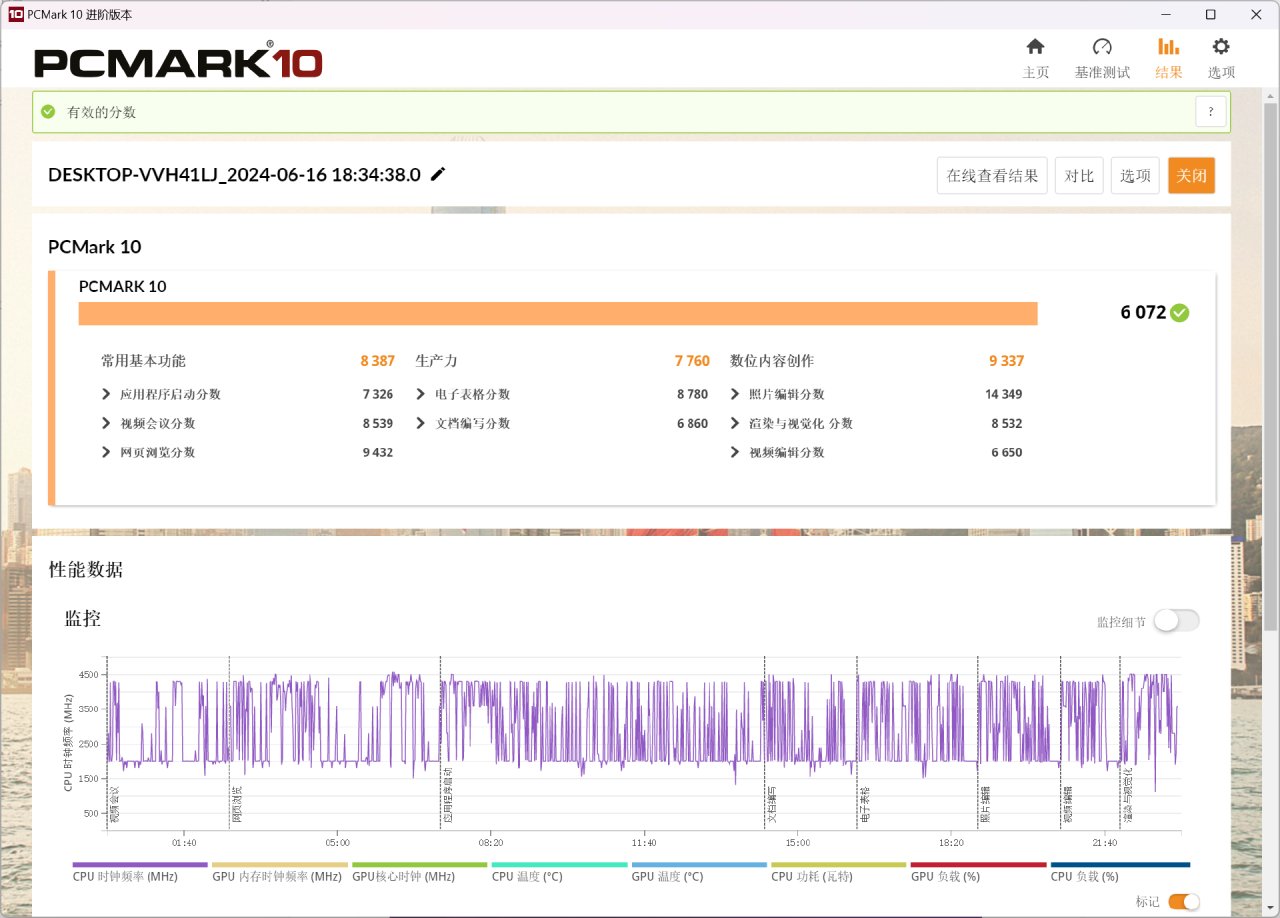Click the 对比 button

pyautogui.click(x=1079, y=175)
